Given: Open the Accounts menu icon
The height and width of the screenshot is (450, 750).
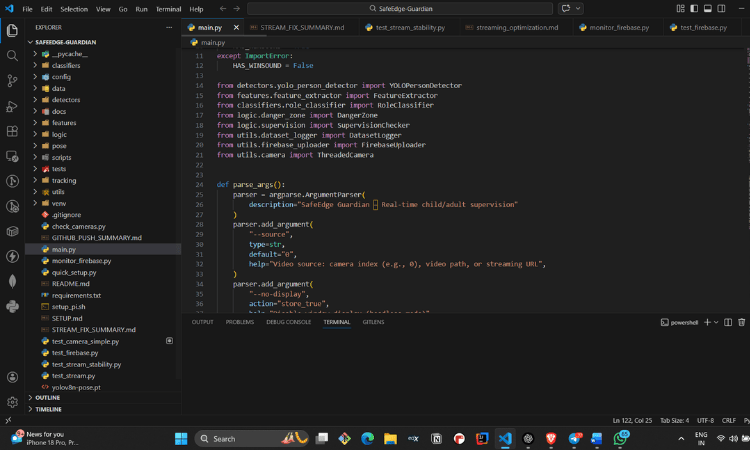Looking at the screenshot, I should pos(12,377).
